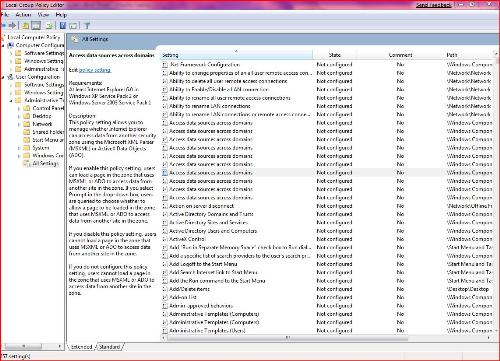Expand the System tree folder
500x361 pixels.
(19, 148)
